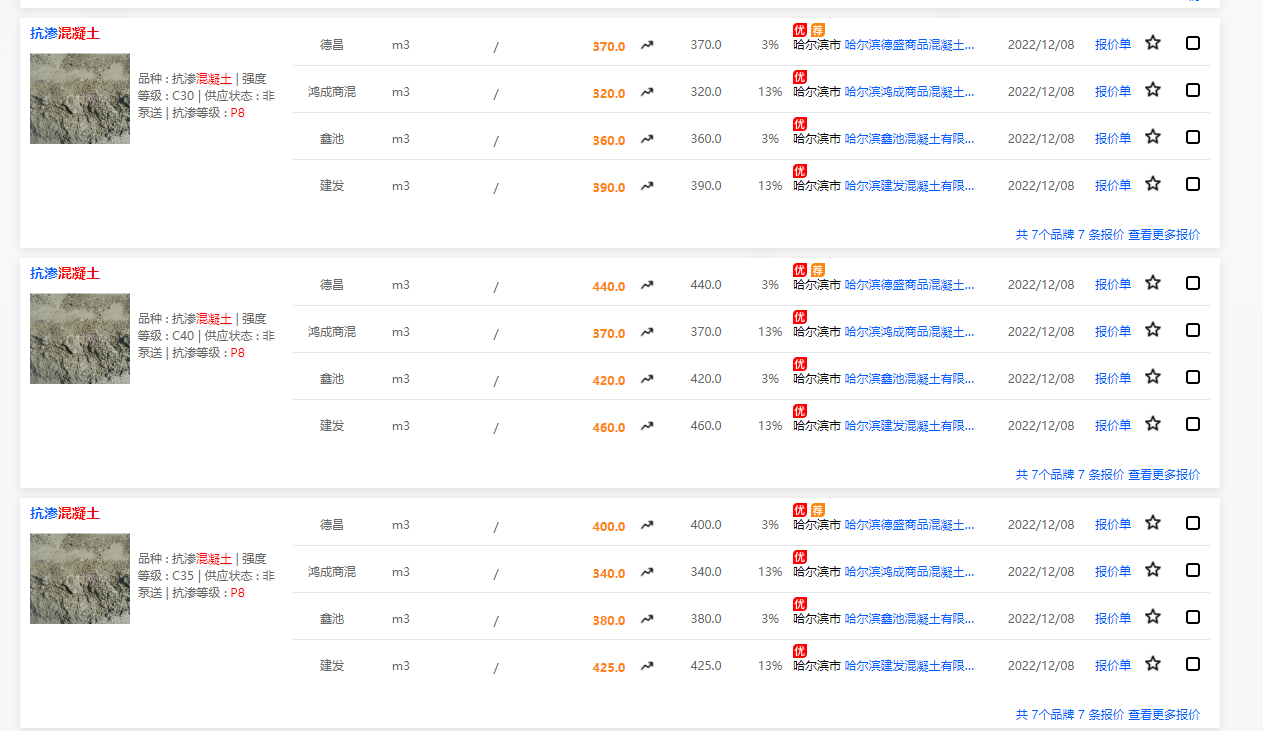1263x731 pixels.
Task: View price trend for 鸿成商混 370.0
Action: (647, 332)
